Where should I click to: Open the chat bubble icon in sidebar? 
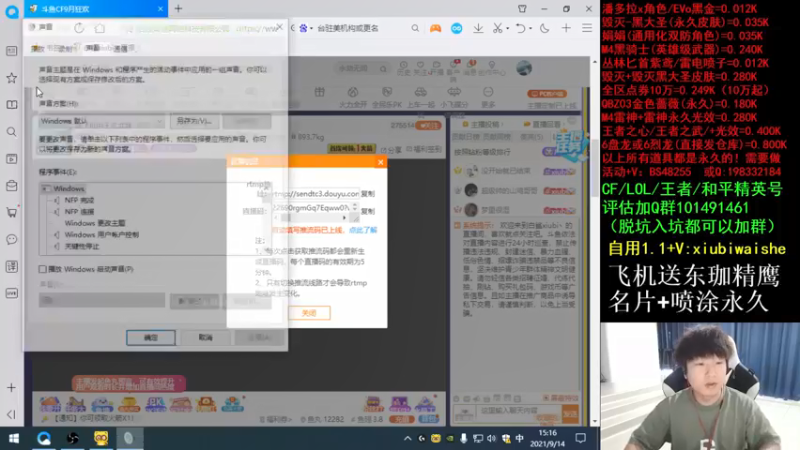click(11, 239)
